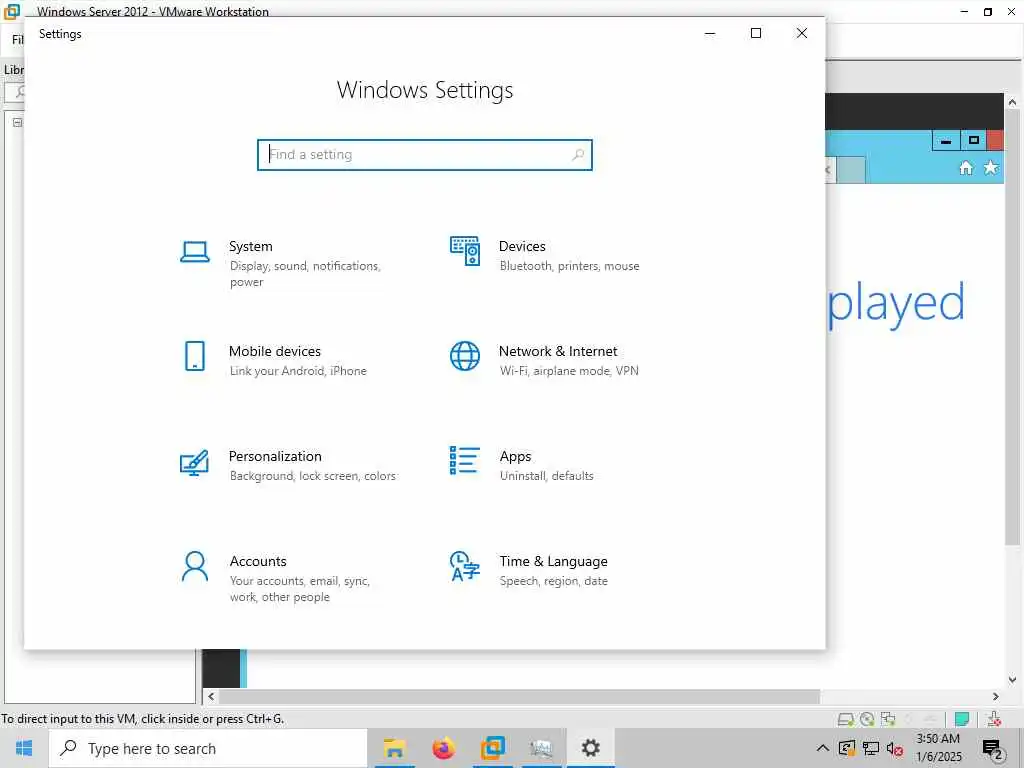
Task: Collapse the VMware library tree node
Action: pyautogui.click(x=18, y=122)
